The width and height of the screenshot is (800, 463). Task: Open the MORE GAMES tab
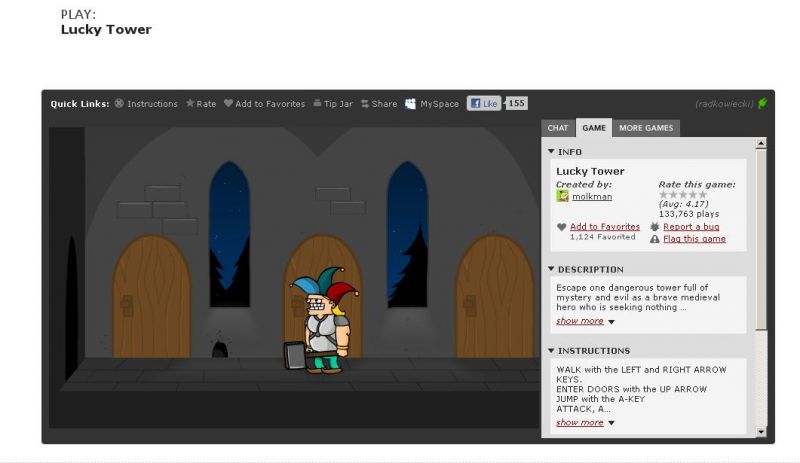pos(646,128)
